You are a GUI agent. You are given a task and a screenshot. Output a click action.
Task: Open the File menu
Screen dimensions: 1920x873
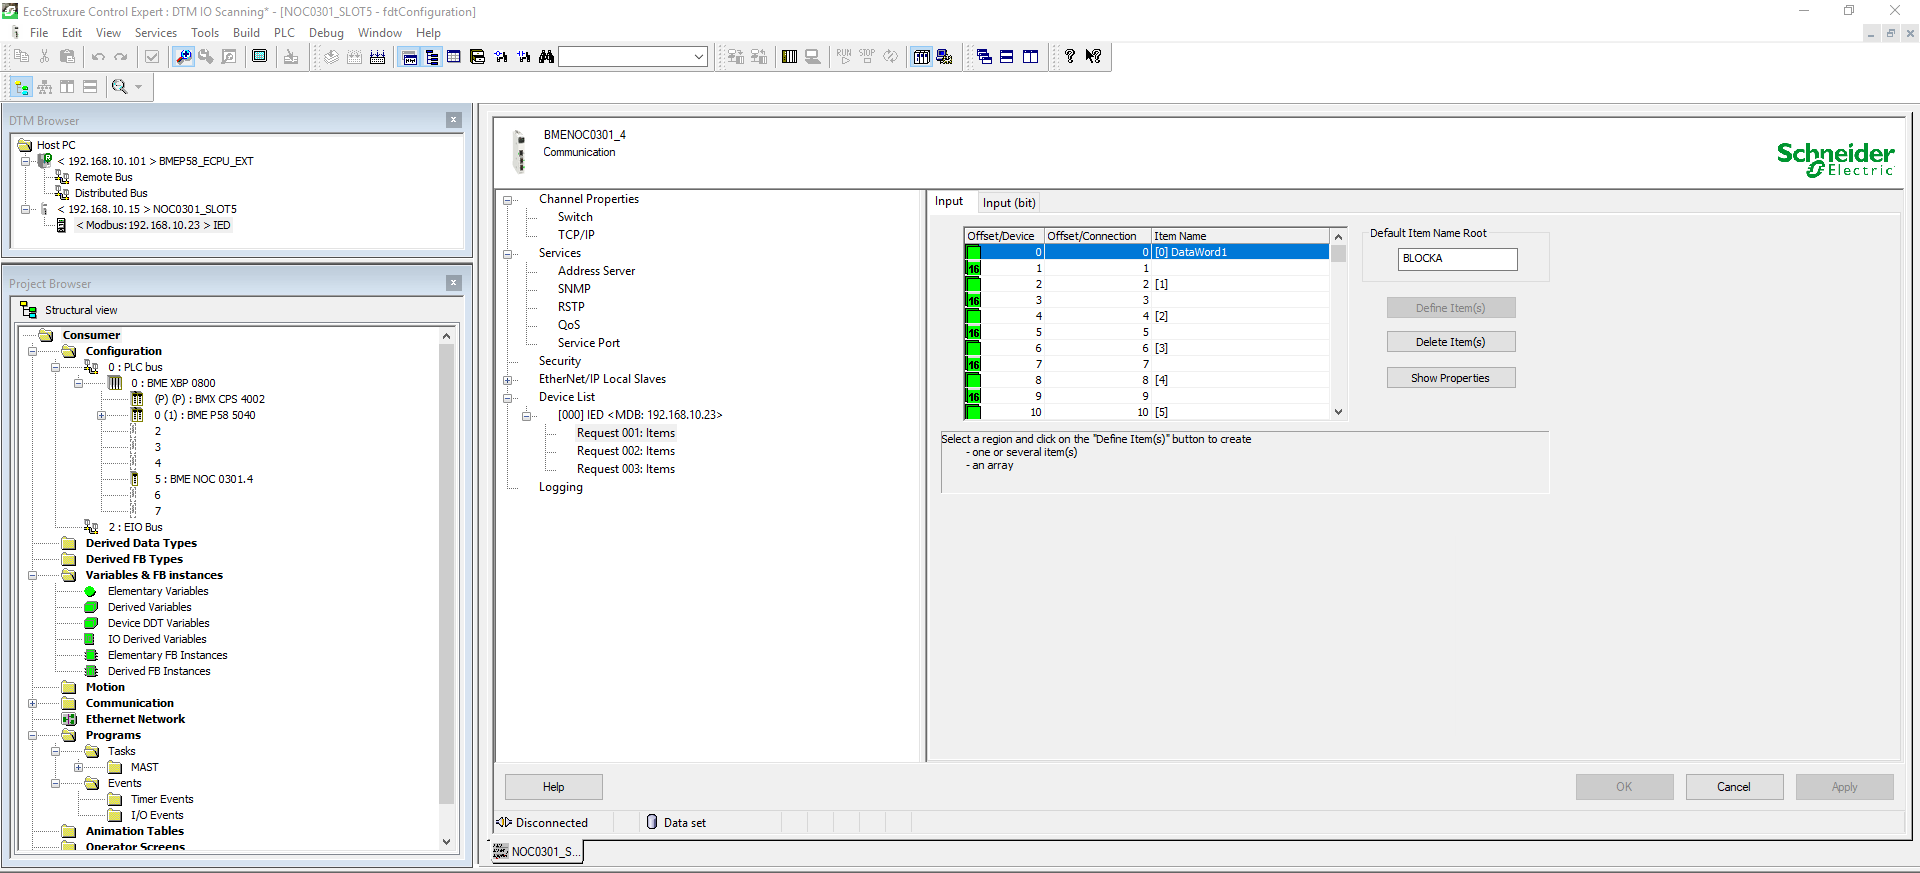click(39, 33)
